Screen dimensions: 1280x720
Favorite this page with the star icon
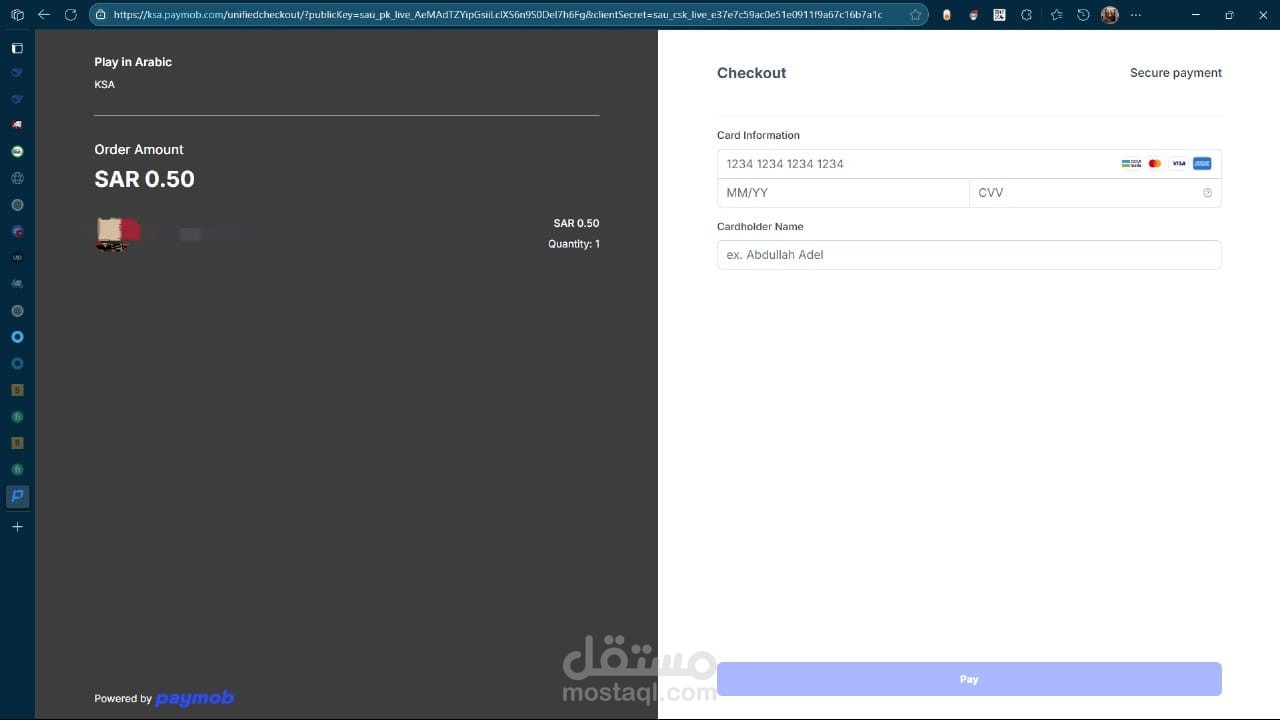tap(915, 15)
